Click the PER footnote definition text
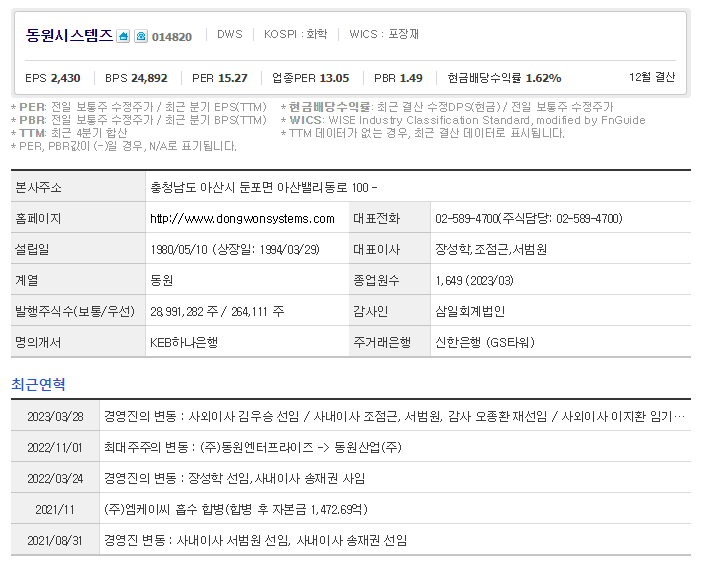 (139, 107)
